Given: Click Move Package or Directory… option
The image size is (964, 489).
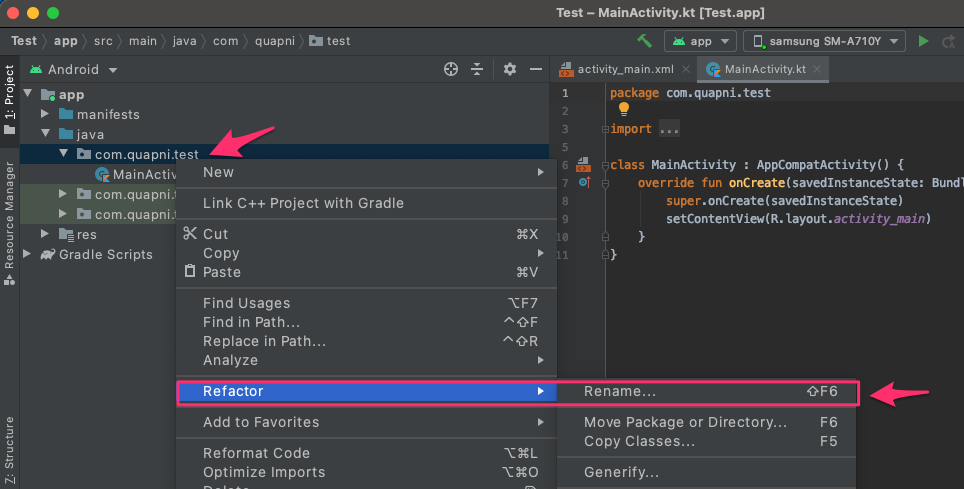Looking at the screenshot, I should click(685, 422).
